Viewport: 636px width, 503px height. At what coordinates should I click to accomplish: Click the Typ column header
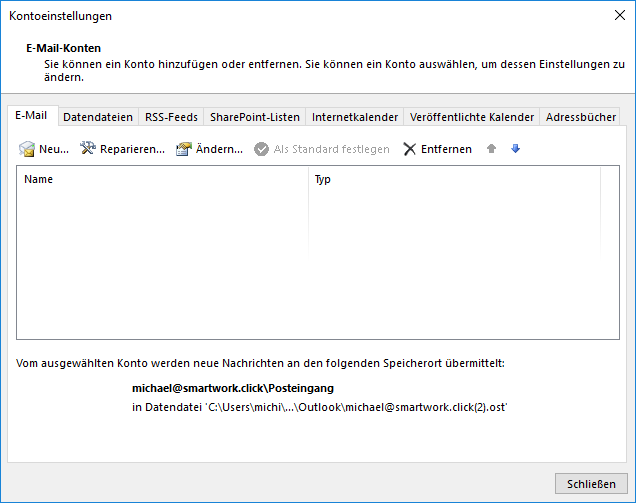pos(450,180)
